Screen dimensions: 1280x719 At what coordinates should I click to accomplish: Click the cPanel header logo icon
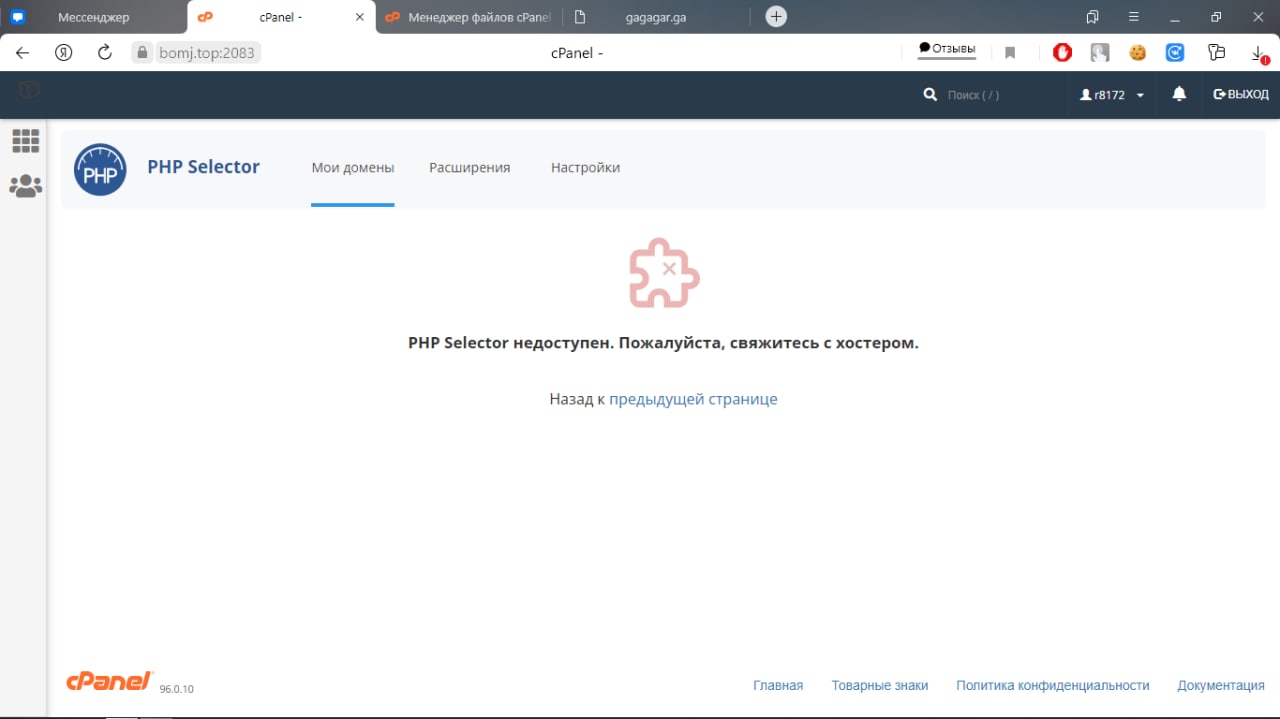29,91
